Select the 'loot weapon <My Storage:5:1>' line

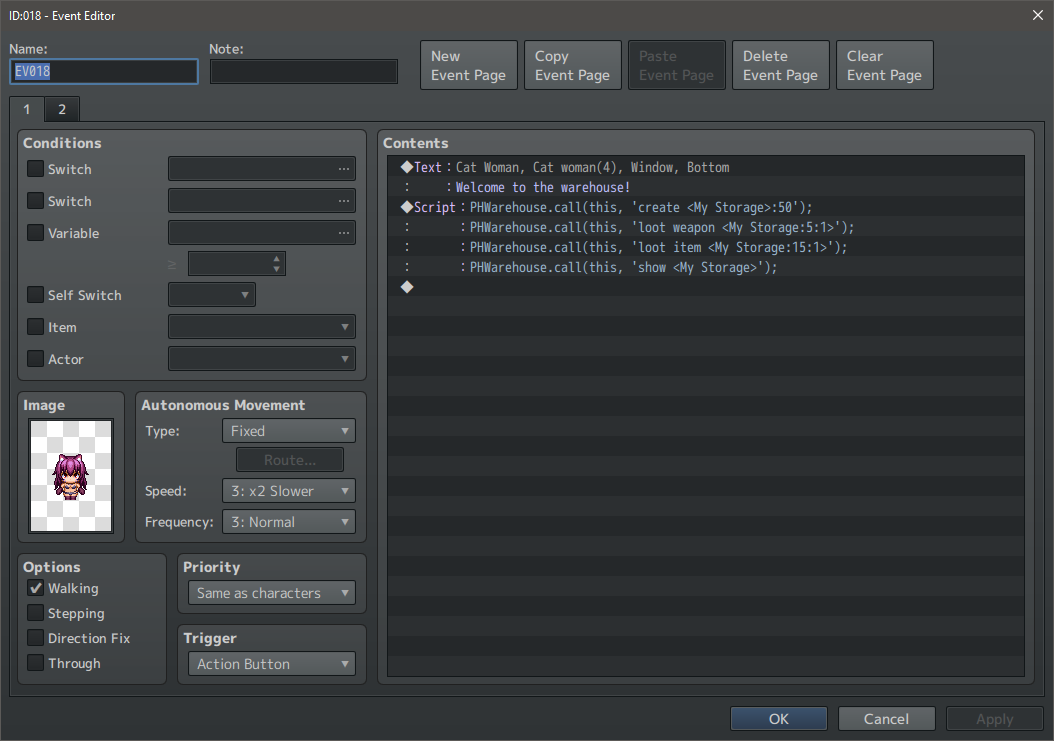coord(706,227)
